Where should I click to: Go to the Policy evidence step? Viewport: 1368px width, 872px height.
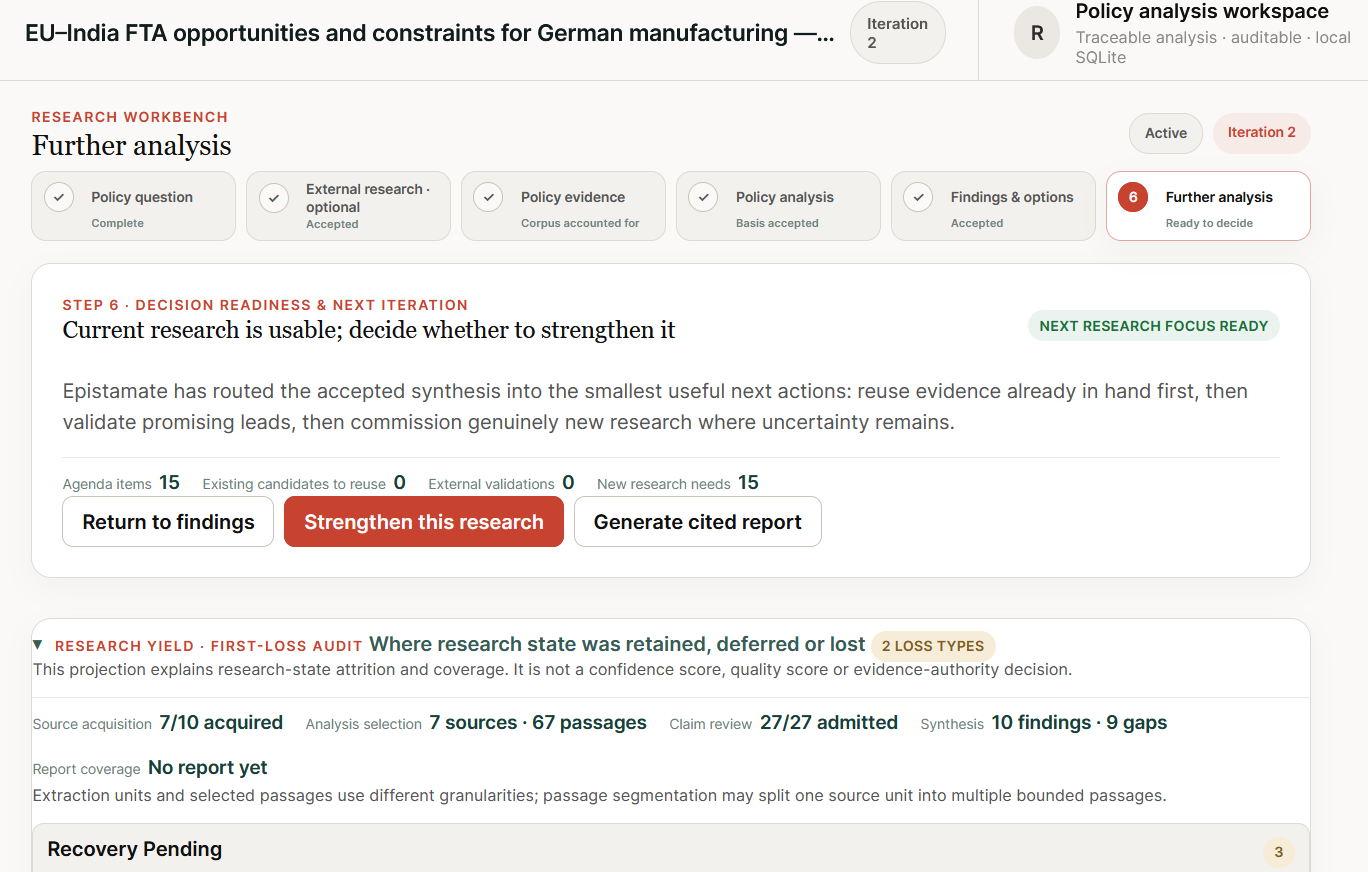[x=563, y=206]
